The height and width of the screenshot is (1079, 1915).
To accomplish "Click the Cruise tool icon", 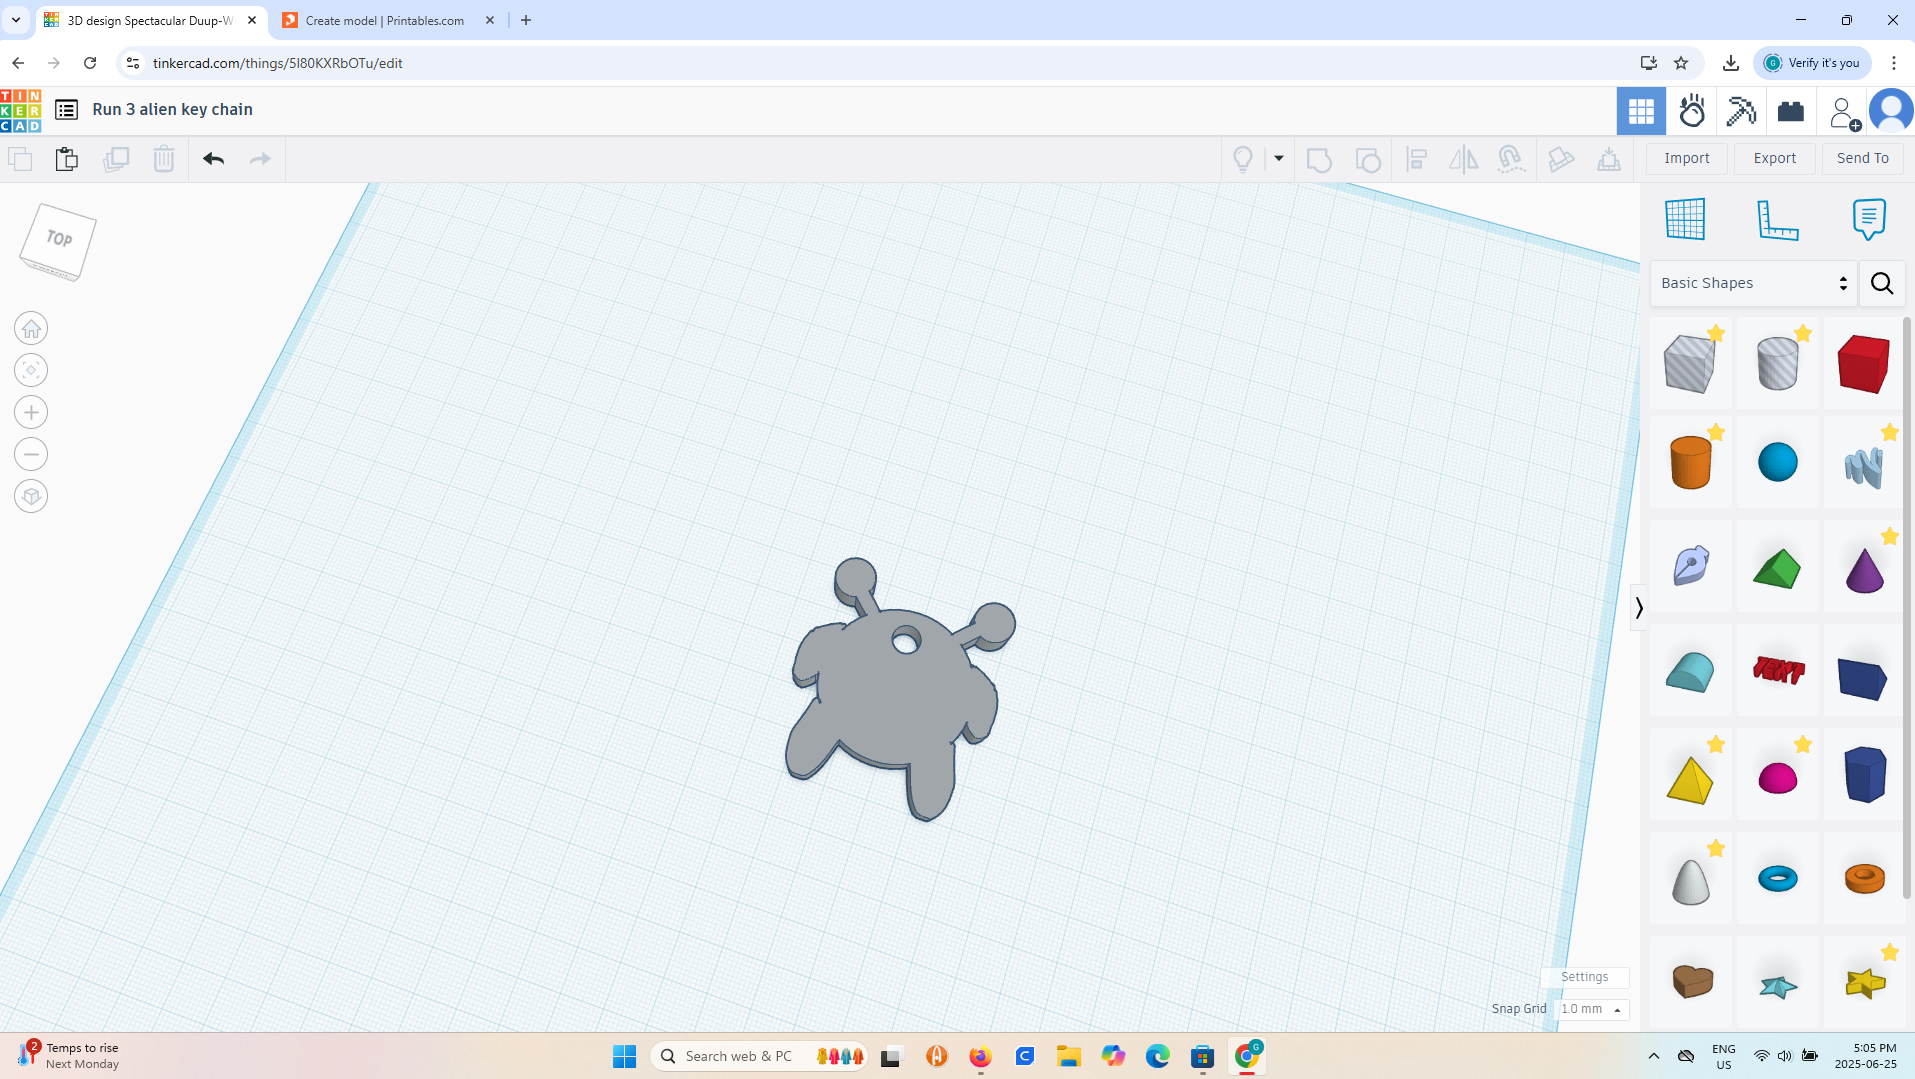I will 1511,159.
